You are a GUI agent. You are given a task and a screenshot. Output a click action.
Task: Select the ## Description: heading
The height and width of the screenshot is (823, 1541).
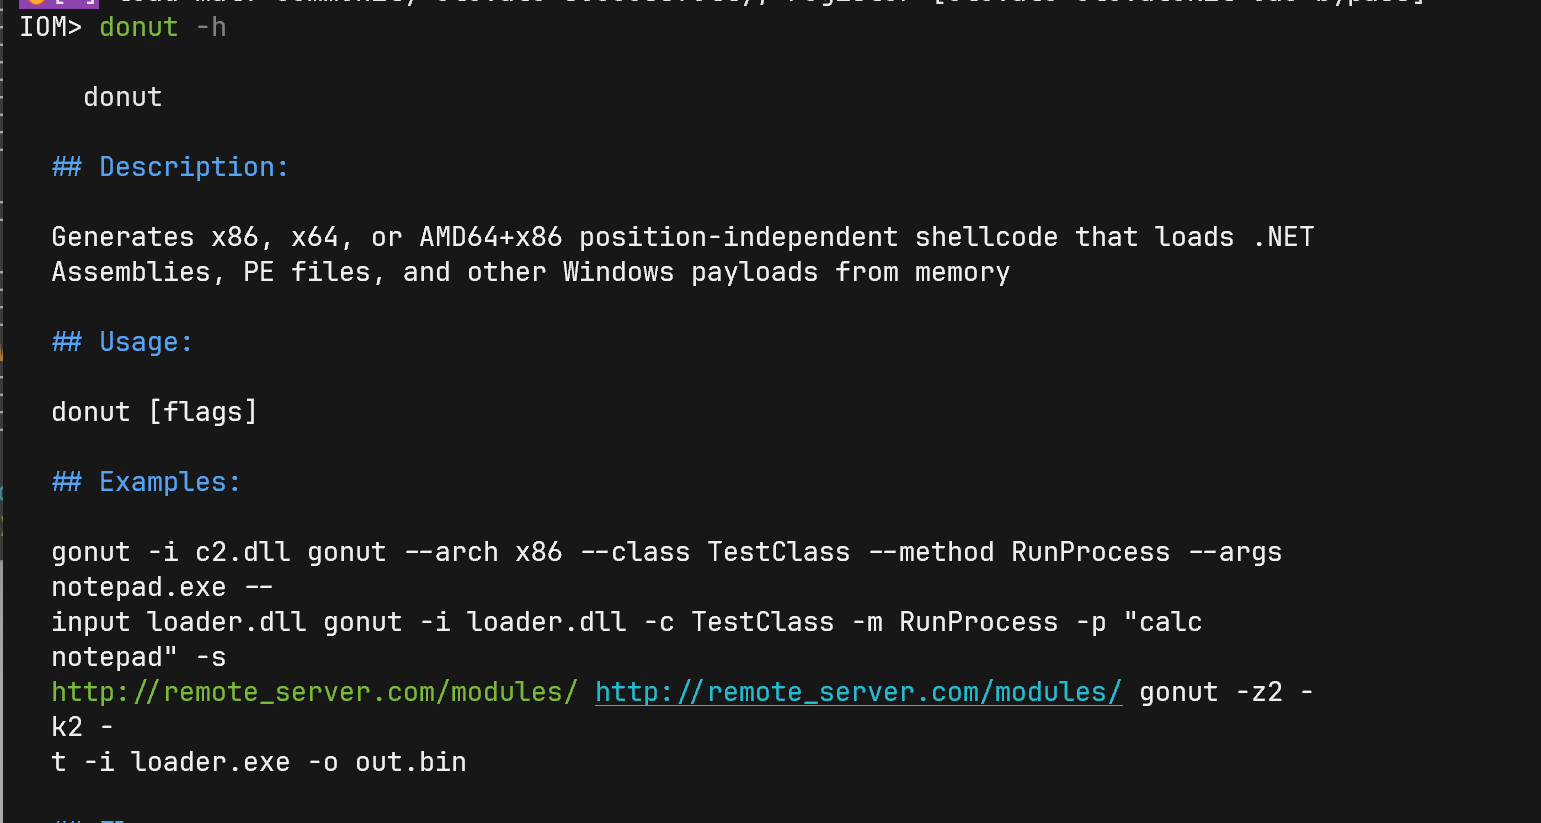[170, 167]
